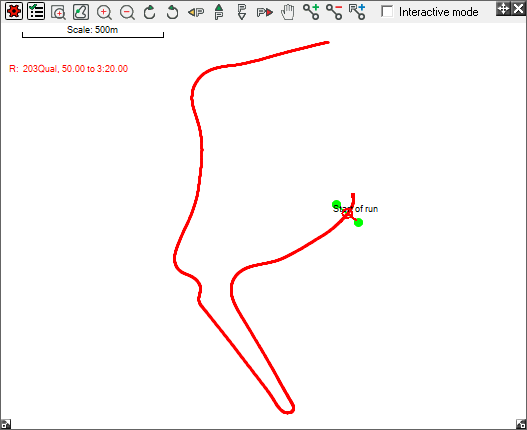527x430 pixels.
Task: Click the fit whole track icon
Action: [81, 12]
